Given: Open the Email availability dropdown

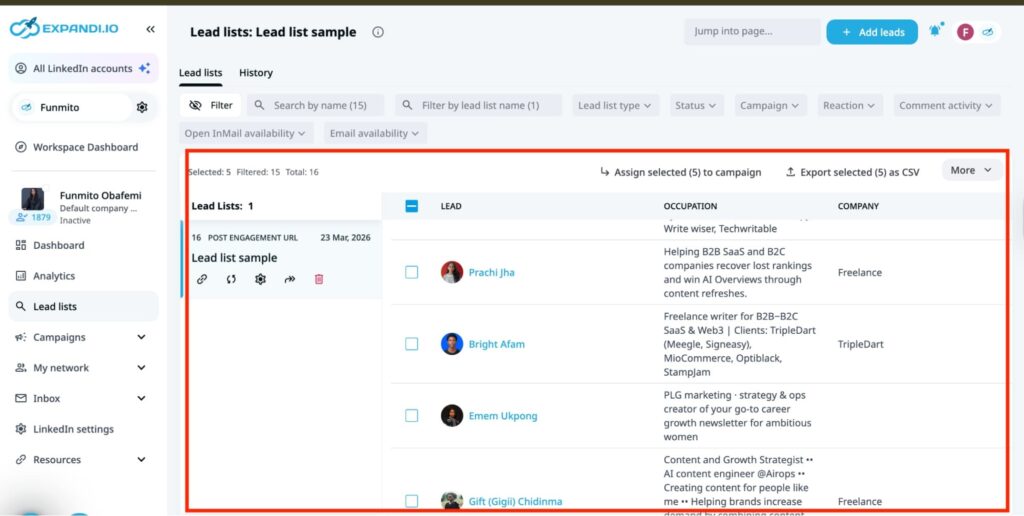Looking at the screenshot, I should [375, 133].
